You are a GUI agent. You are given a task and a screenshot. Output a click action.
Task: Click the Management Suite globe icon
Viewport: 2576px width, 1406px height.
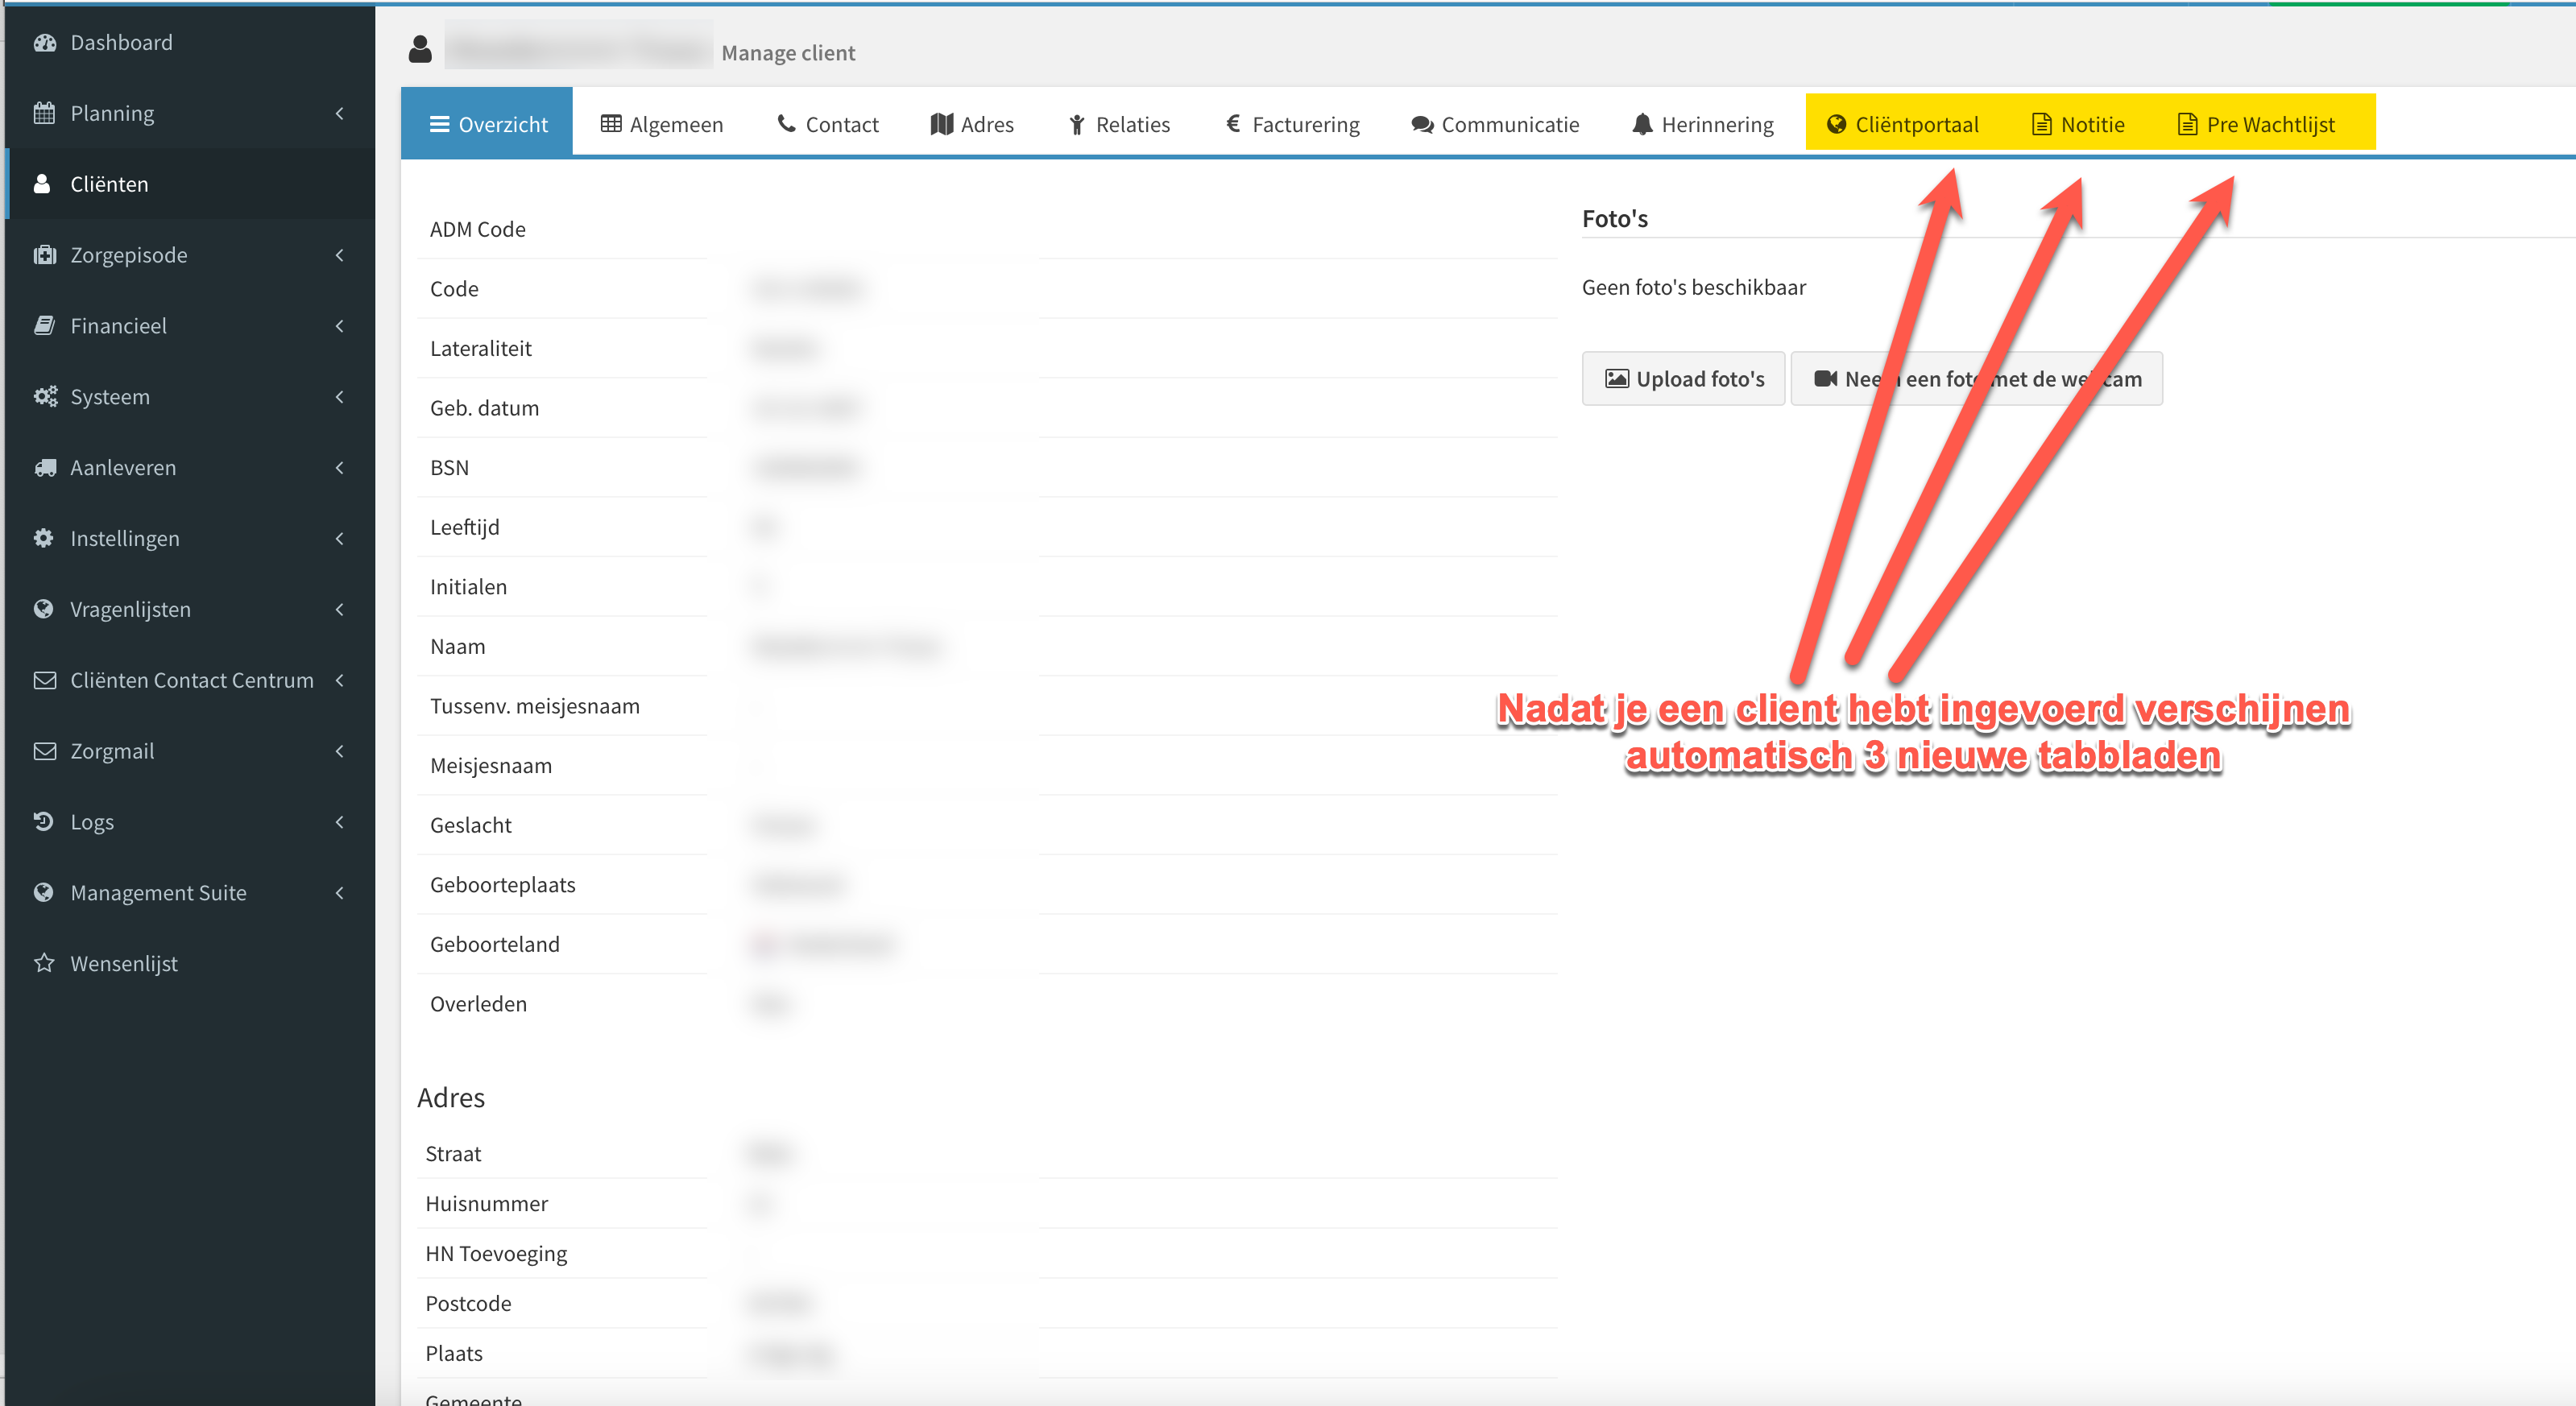(43, 892)
